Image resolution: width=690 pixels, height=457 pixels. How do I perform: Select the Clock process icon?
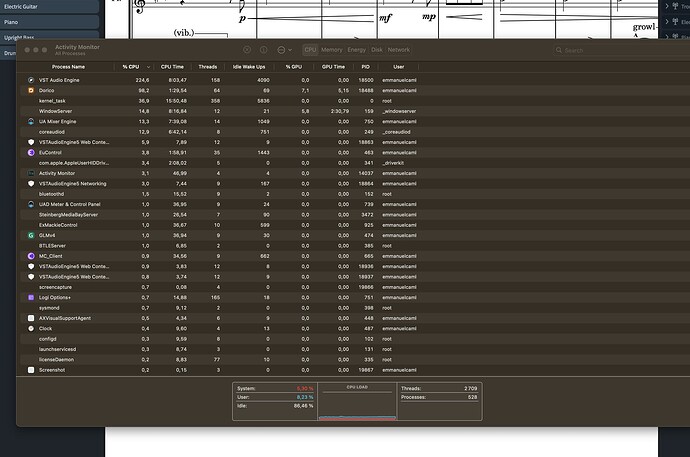click(x=31, y=329)
